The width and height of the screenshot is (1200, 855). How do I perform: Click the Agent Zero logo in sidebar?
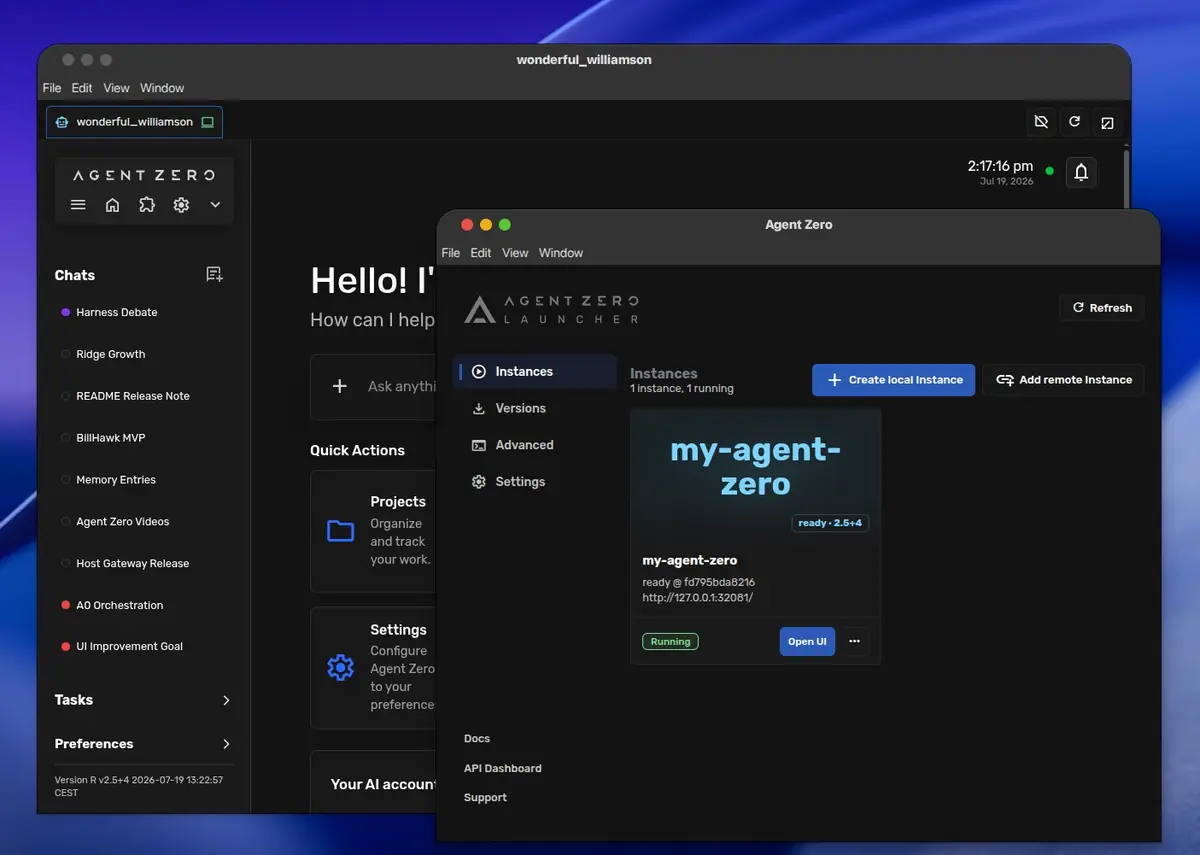point(143,175)
